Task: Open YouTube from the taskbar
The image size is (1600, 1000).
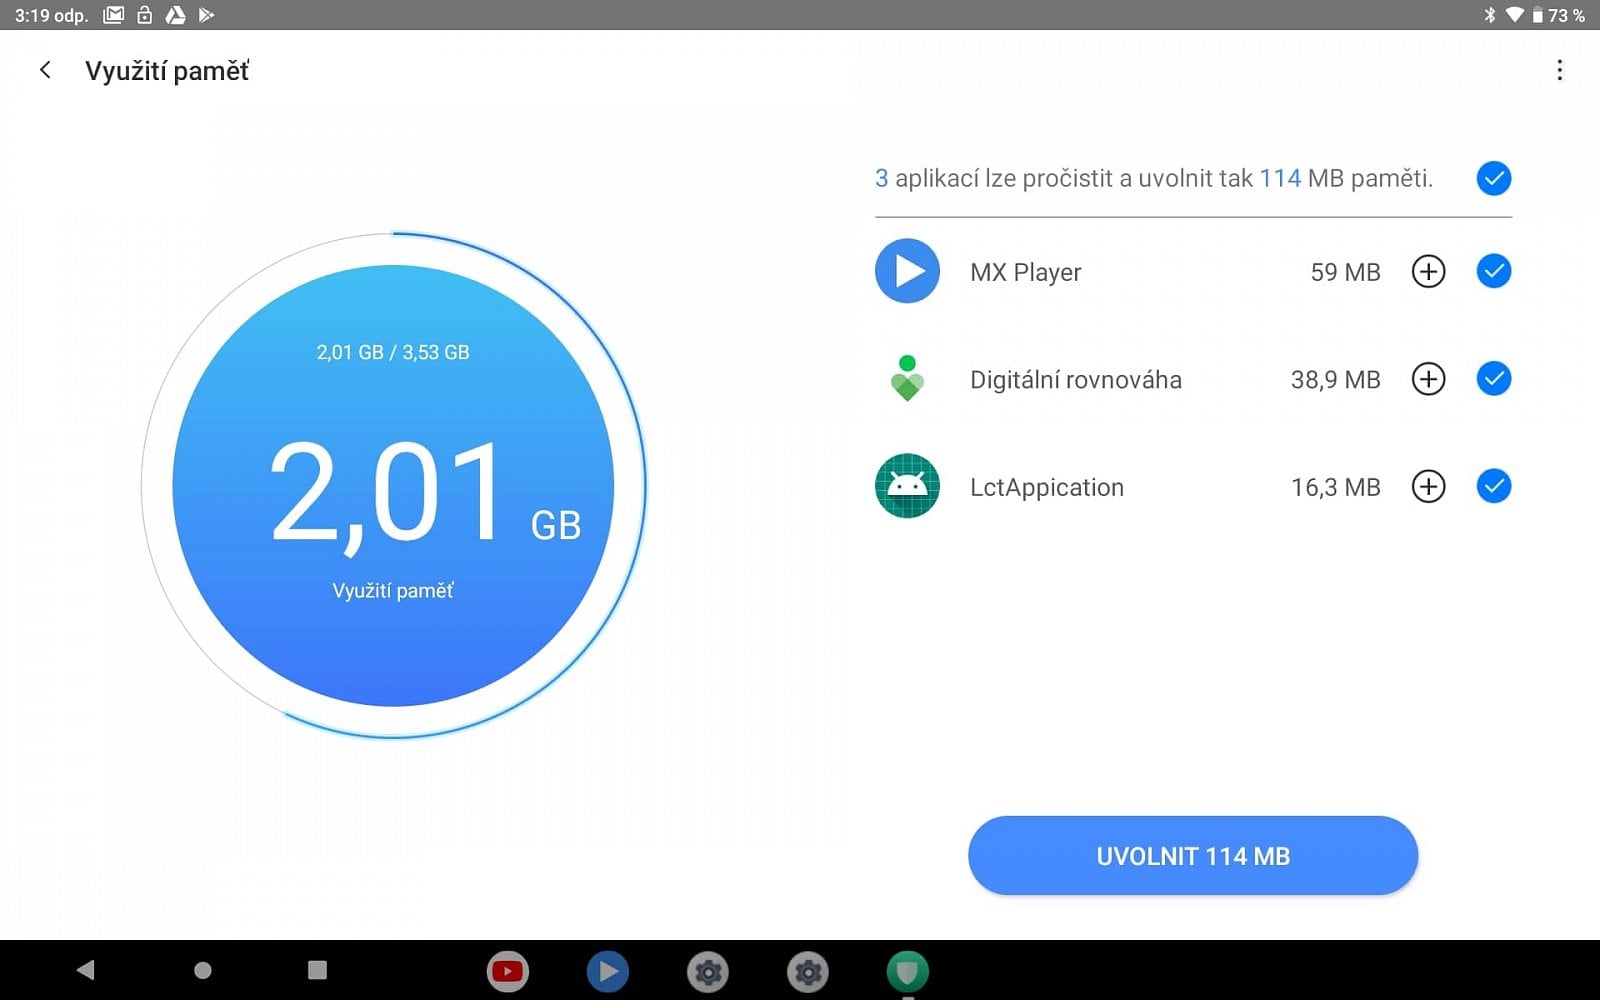Action: (508, 971)
